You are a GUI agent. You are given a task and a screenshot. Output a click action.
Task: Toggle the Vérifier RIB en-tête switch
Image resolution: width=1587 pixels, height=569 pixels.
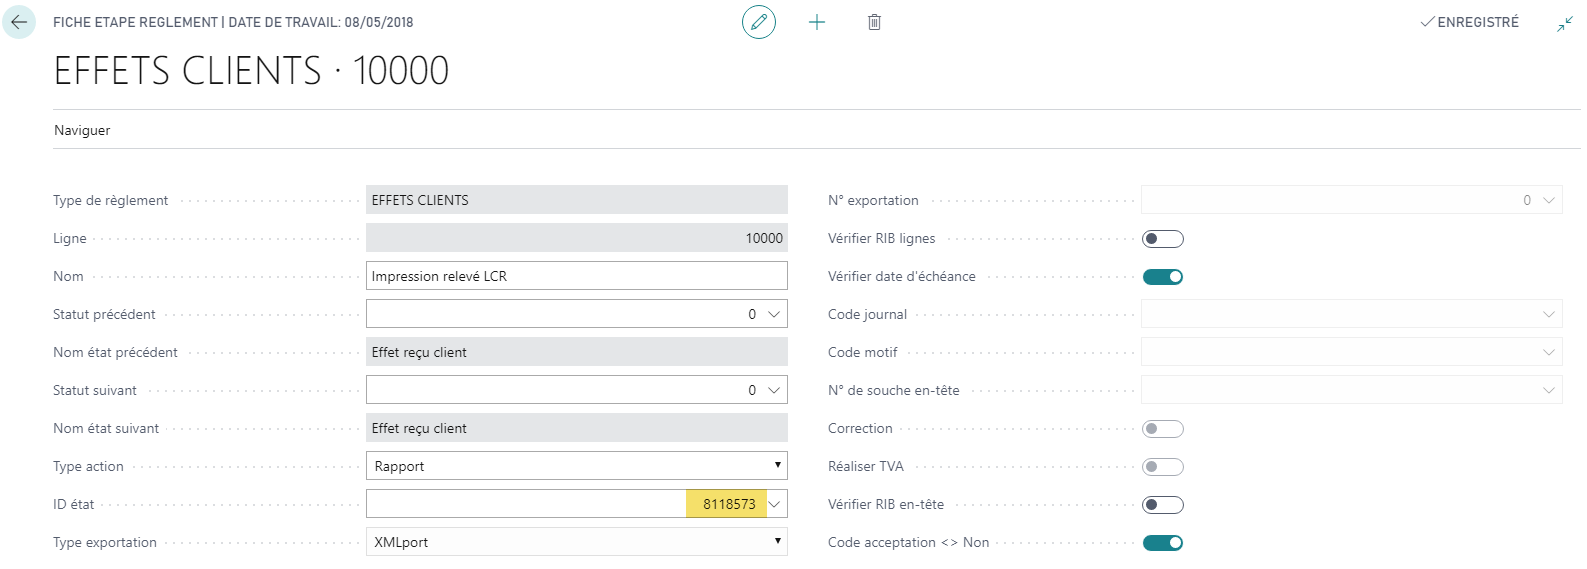tap(1162, 505)
